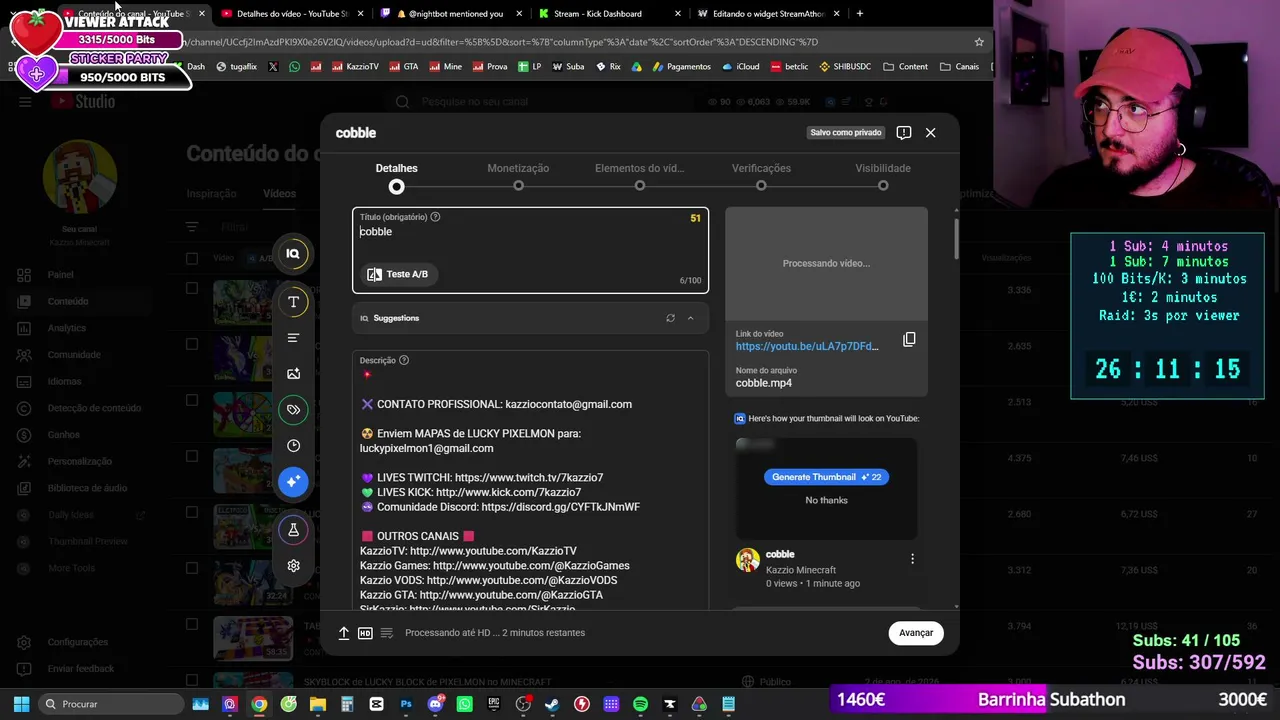Image resolution: width=1280 pixels, height=720 pixels.
Task: Close the cobble upload dialog
Action: pos(930,133)
